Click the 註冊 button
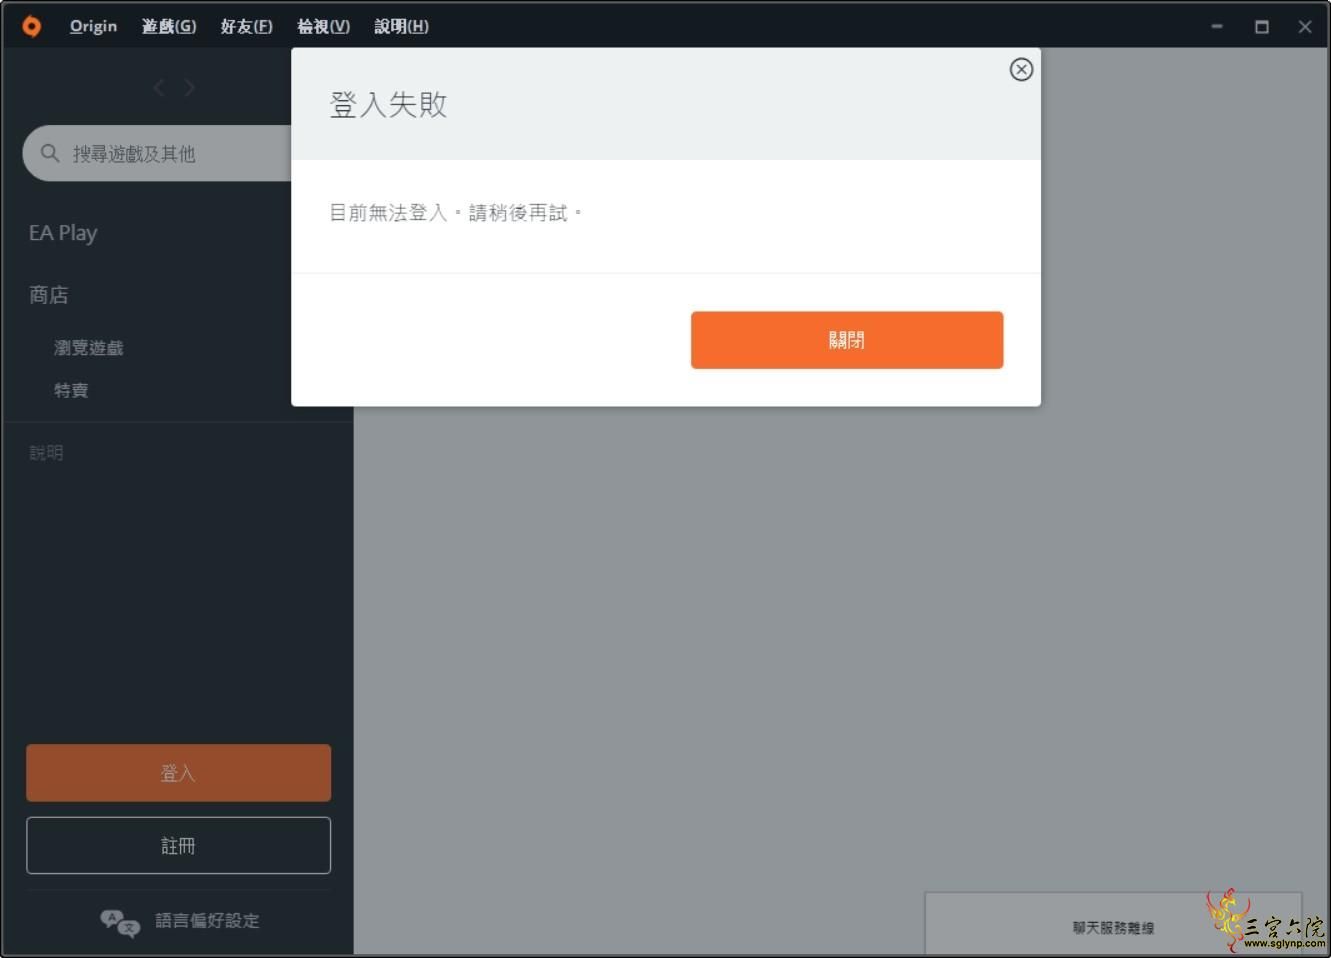This screenshot has width=1331, height=958. pos(178,846)
